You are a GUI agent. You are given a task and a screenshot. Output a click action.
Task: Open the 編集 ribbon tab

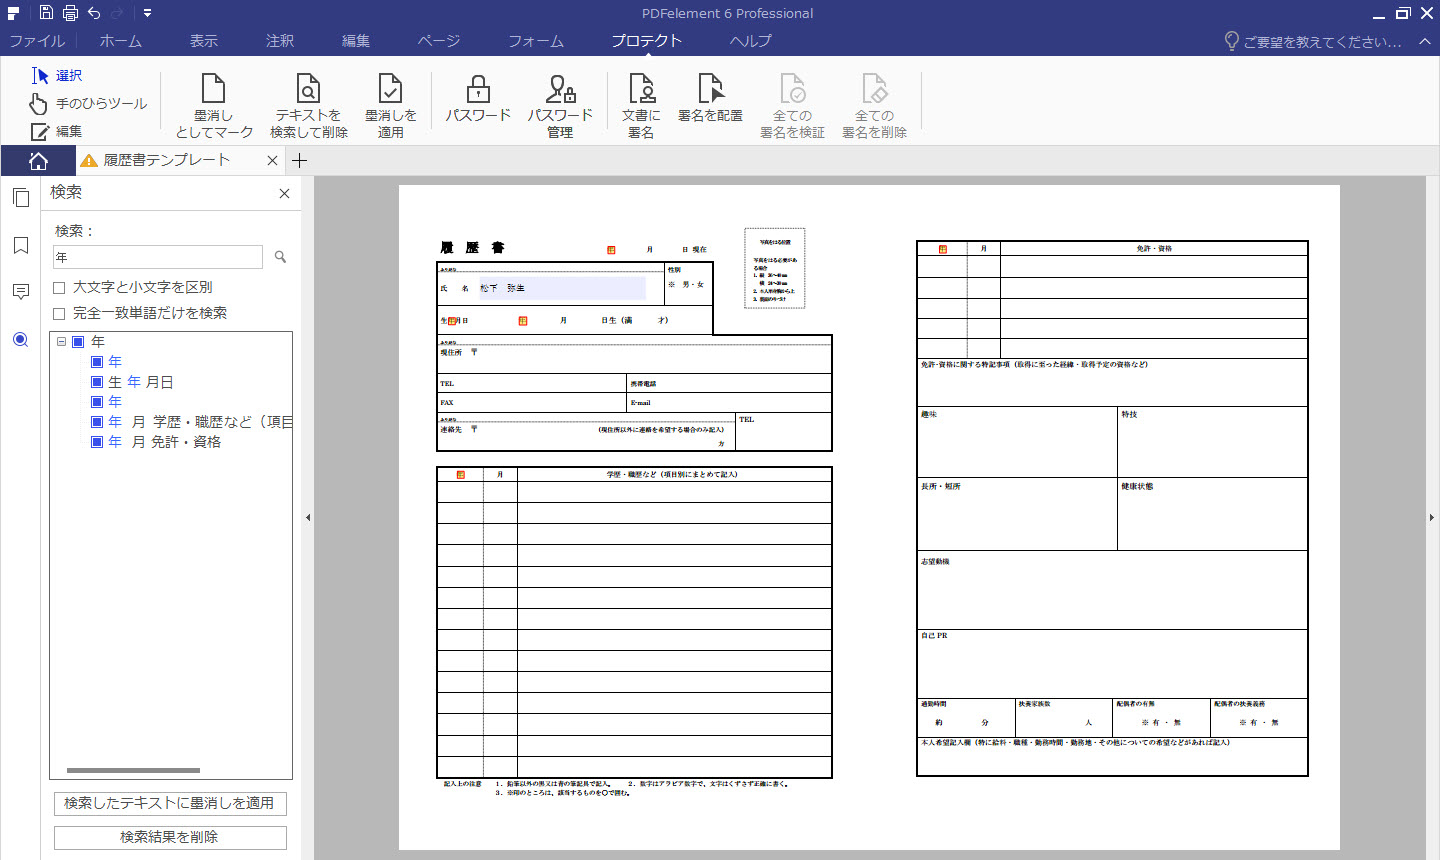coord(356,41)
